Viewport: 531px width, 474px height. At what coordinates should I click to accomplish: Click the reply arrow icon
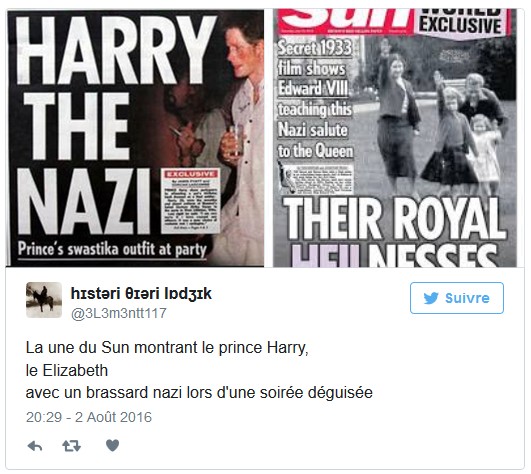(35, 446)
